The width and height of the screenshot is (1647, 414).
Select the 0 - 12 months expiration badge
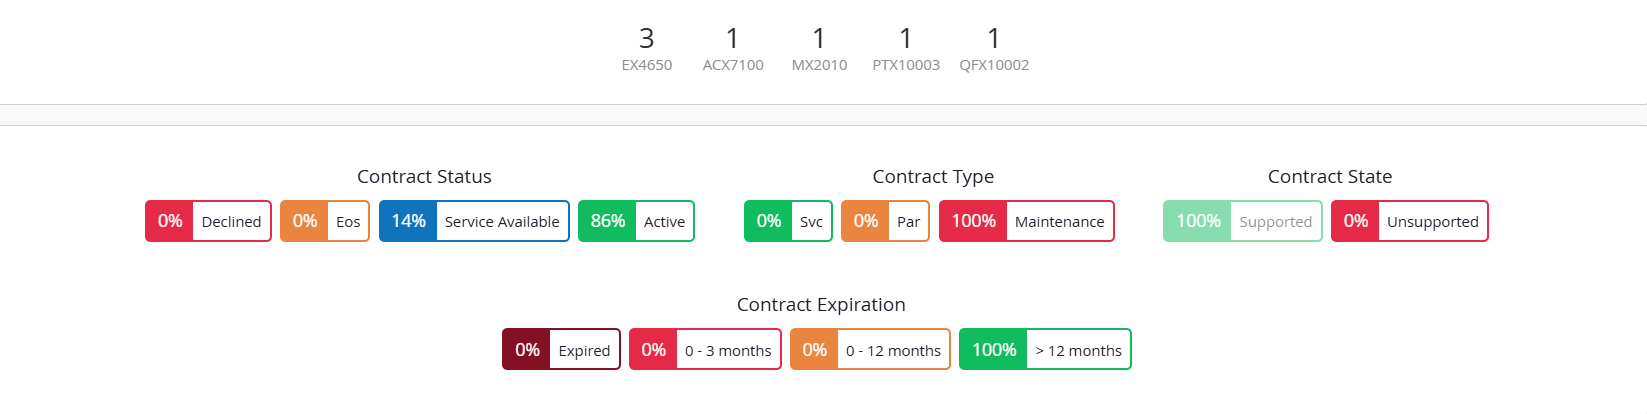[x=870, y=349]
